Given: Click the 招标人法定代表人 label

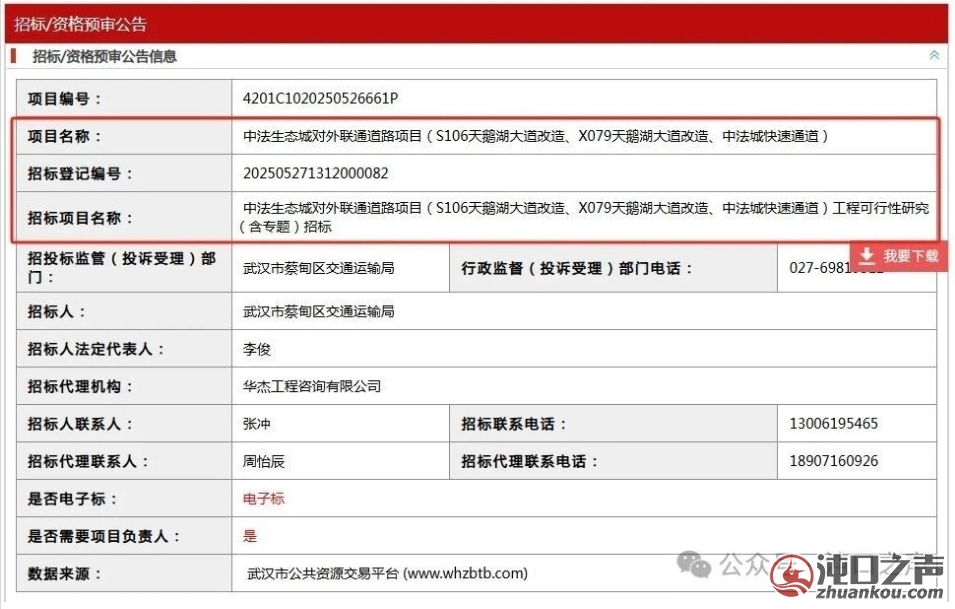Looking at the screenshot, I should click(x=96, y=350).
